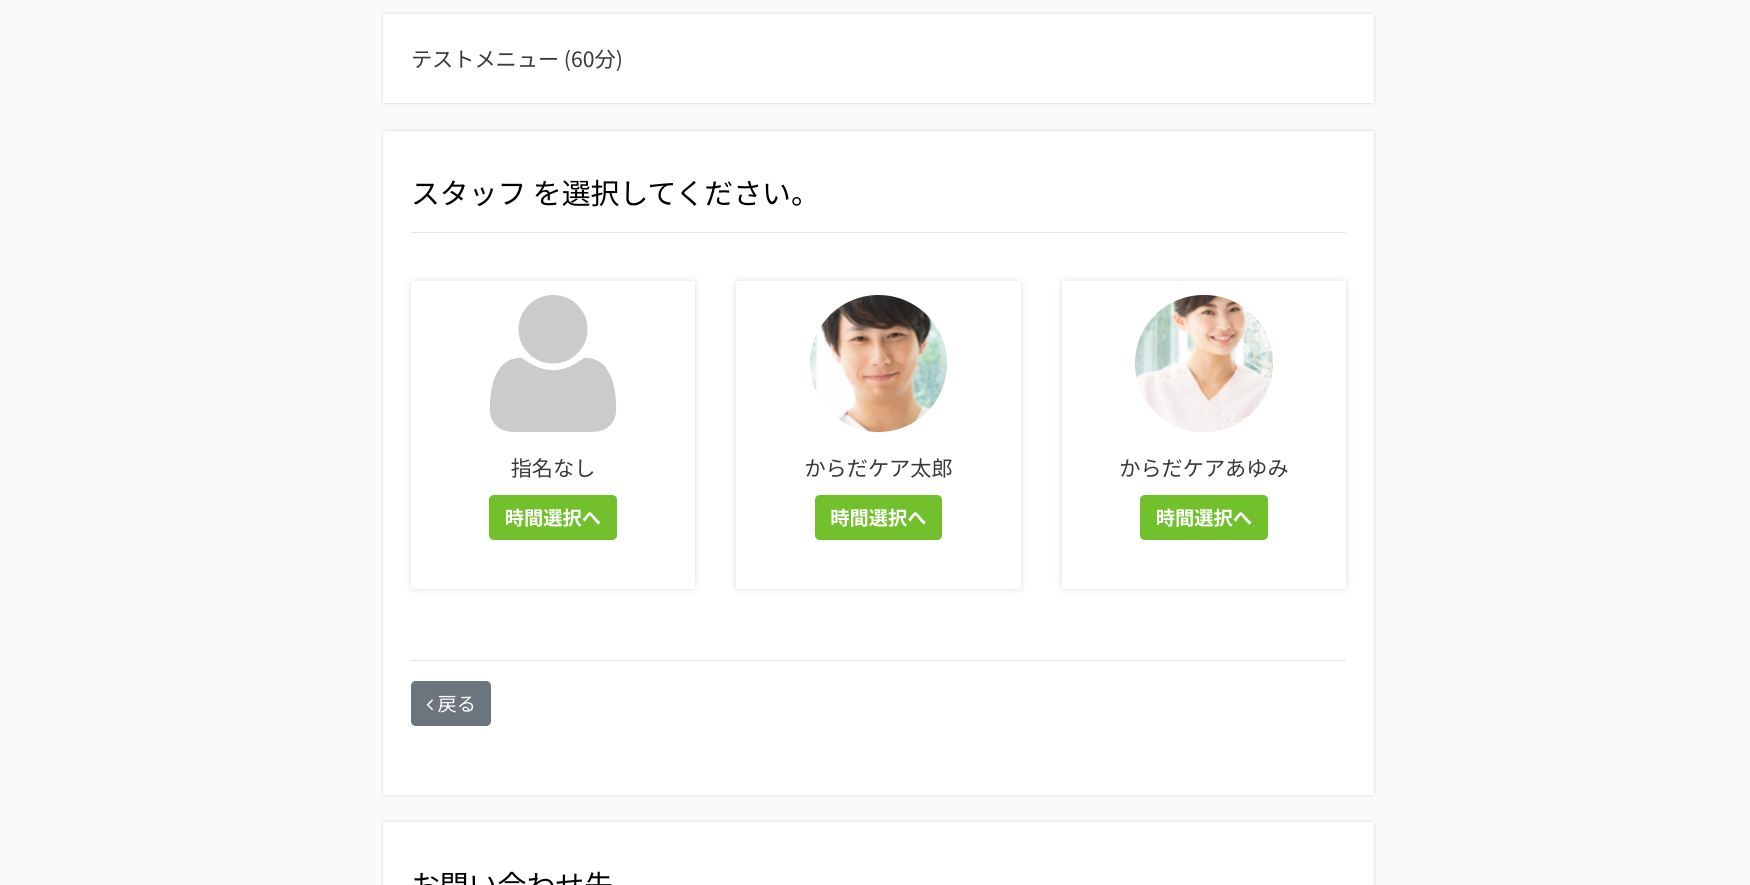
Task: Click the left chevron on 戻る button
Action: pyautogui.click(x=430, y=703)
